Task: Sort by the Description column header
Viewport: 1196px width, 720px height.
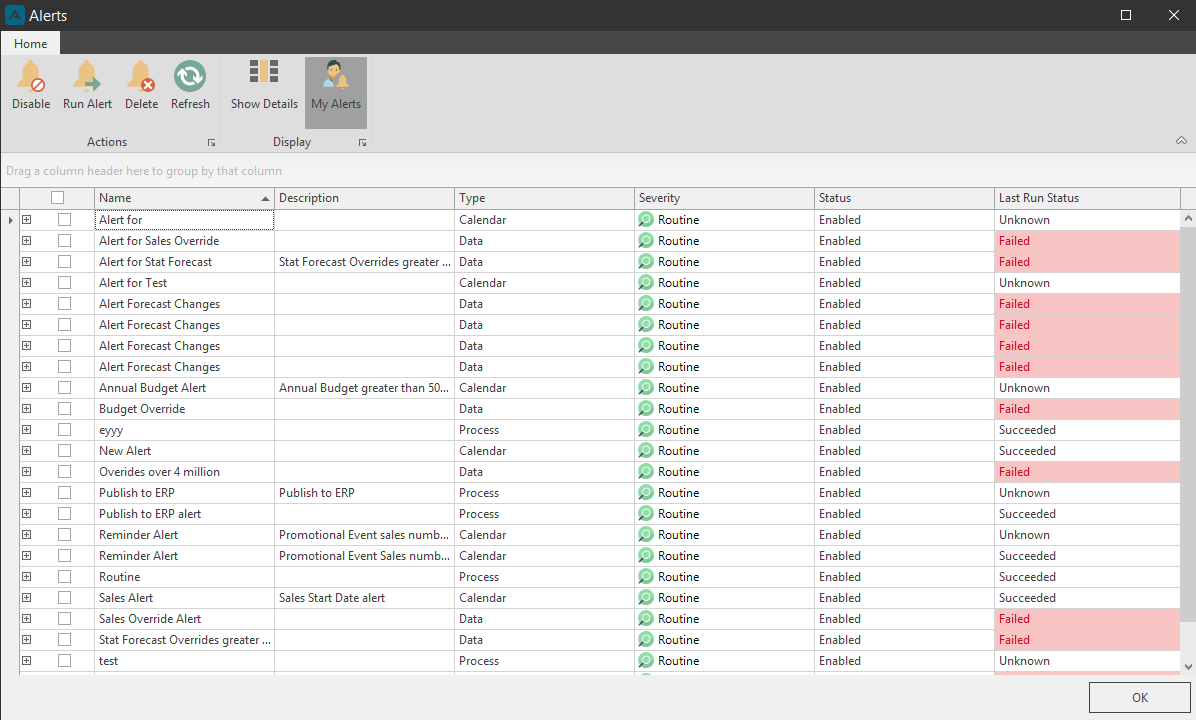Action: pyautogui.click(x=364, y=198)
